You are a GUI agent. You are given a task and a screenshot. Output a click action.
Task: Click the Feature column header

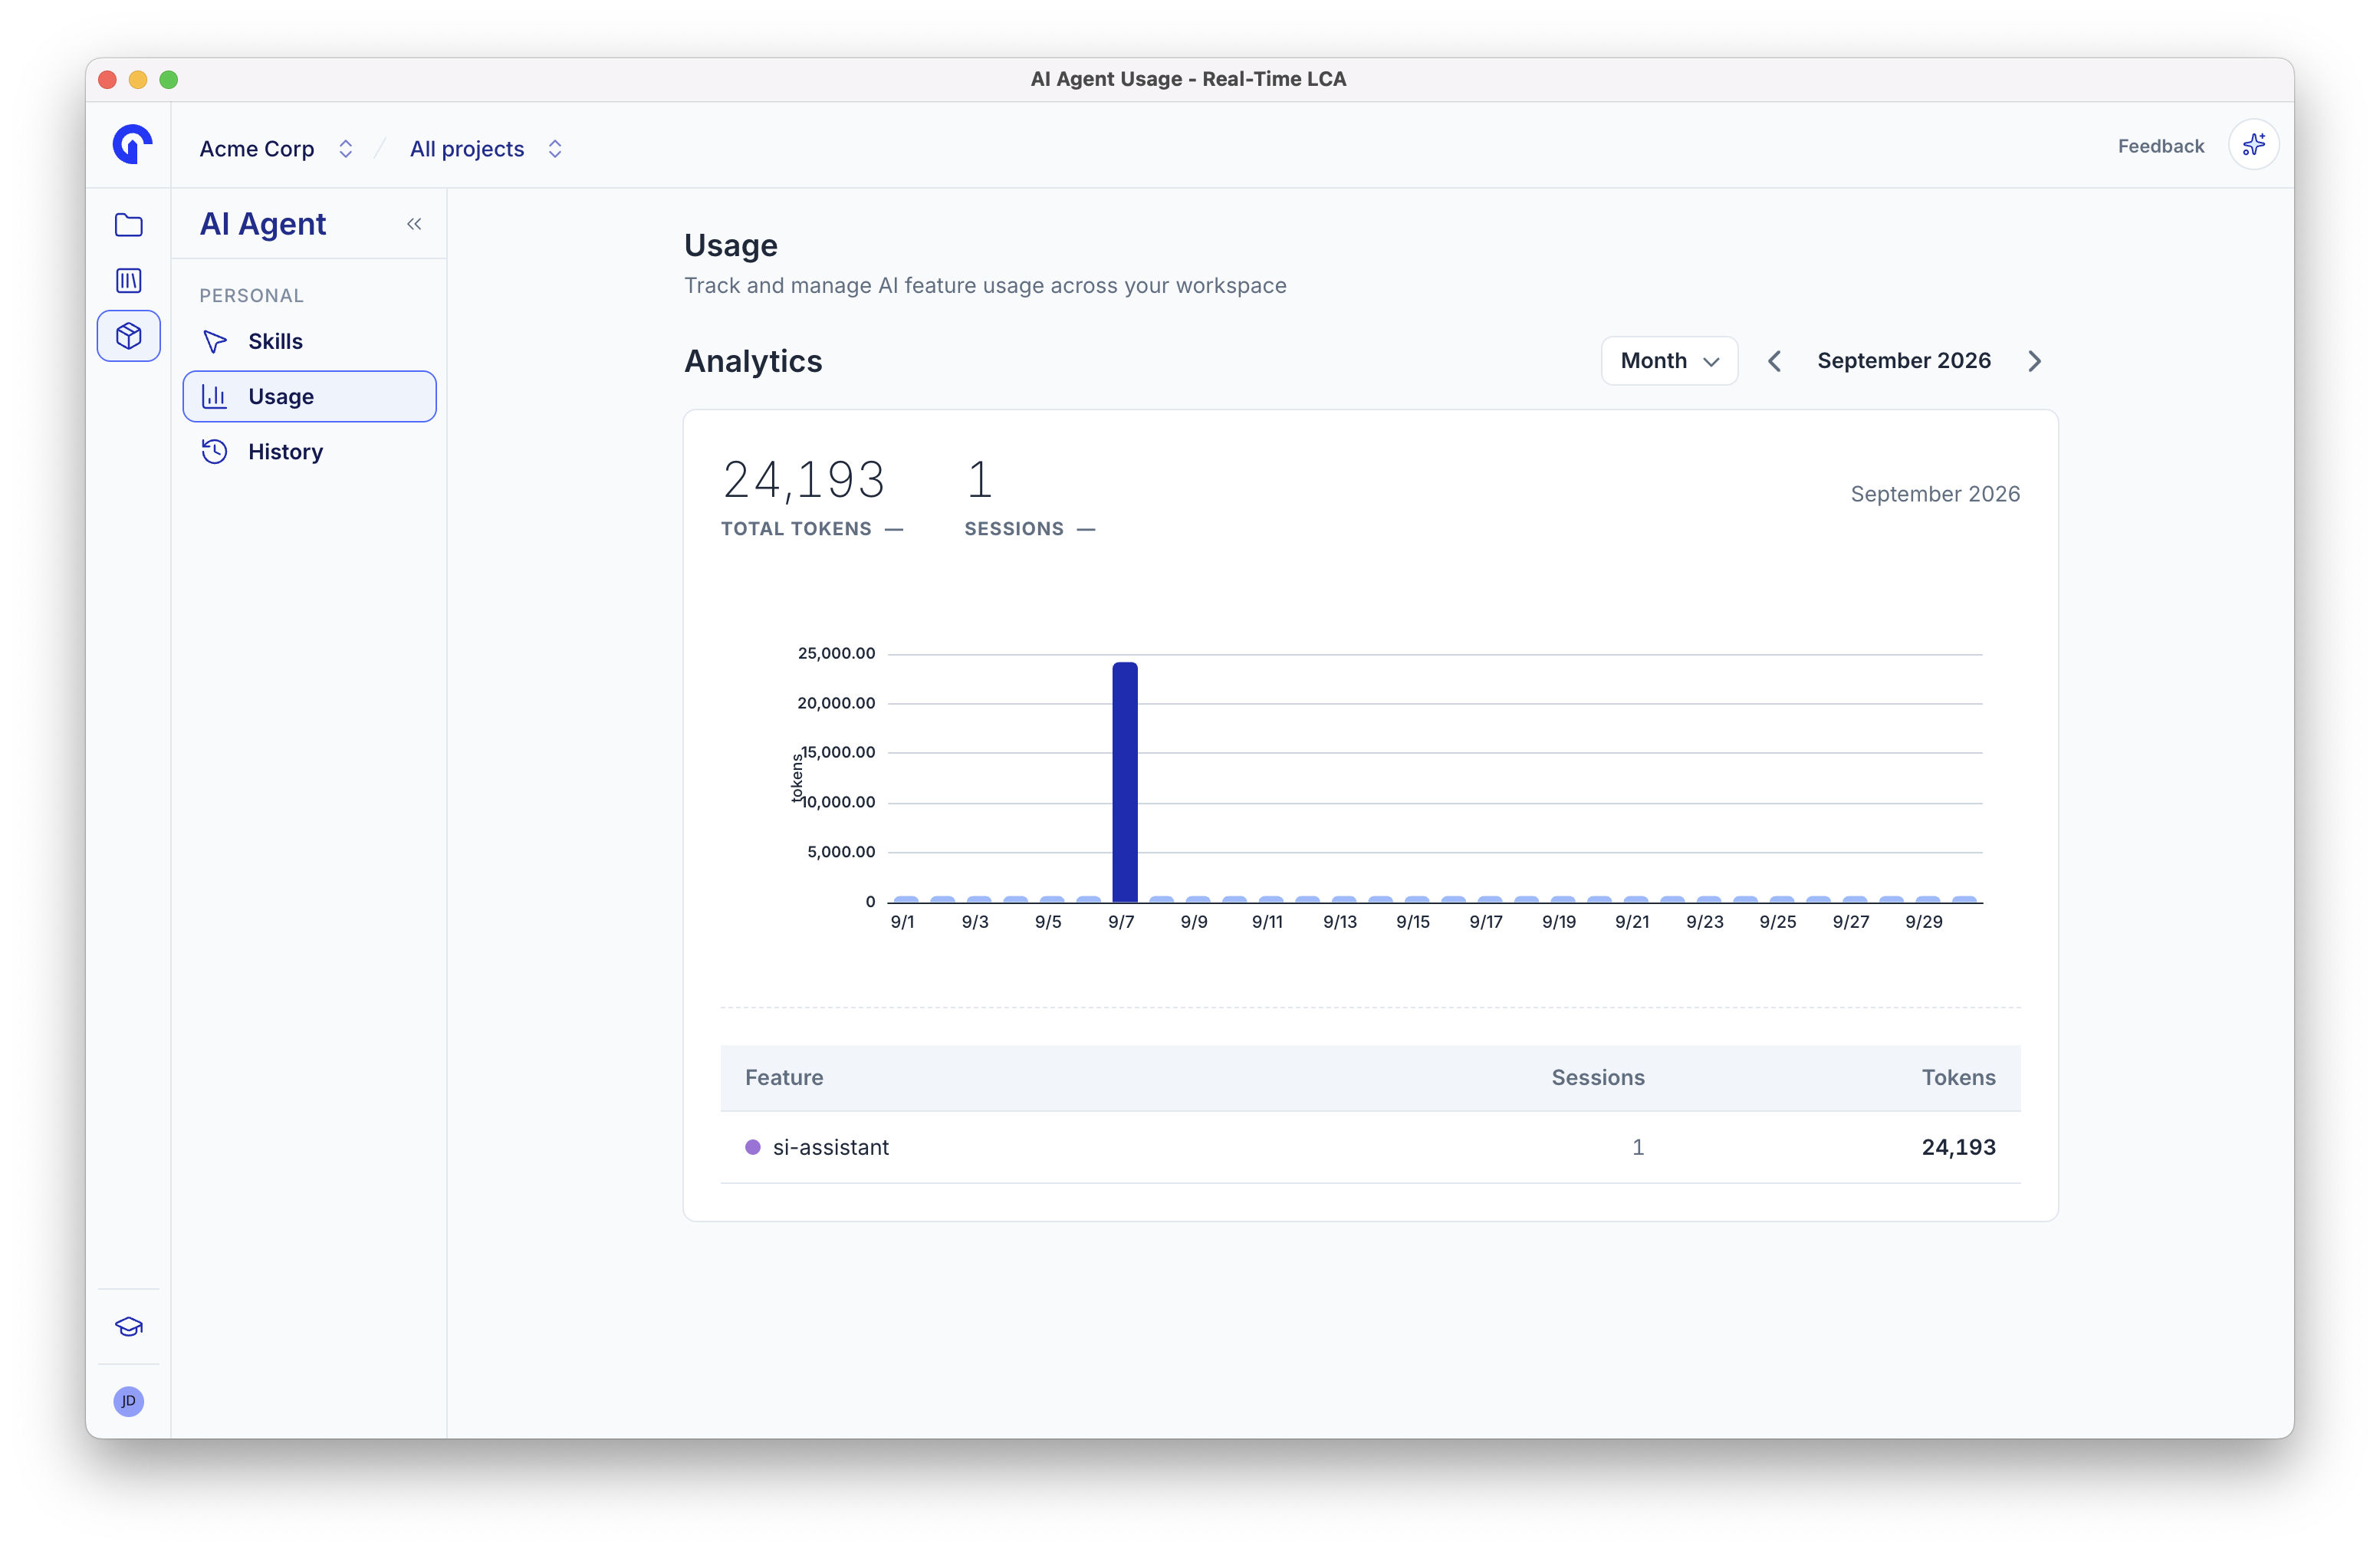(x=784, y=1078)
